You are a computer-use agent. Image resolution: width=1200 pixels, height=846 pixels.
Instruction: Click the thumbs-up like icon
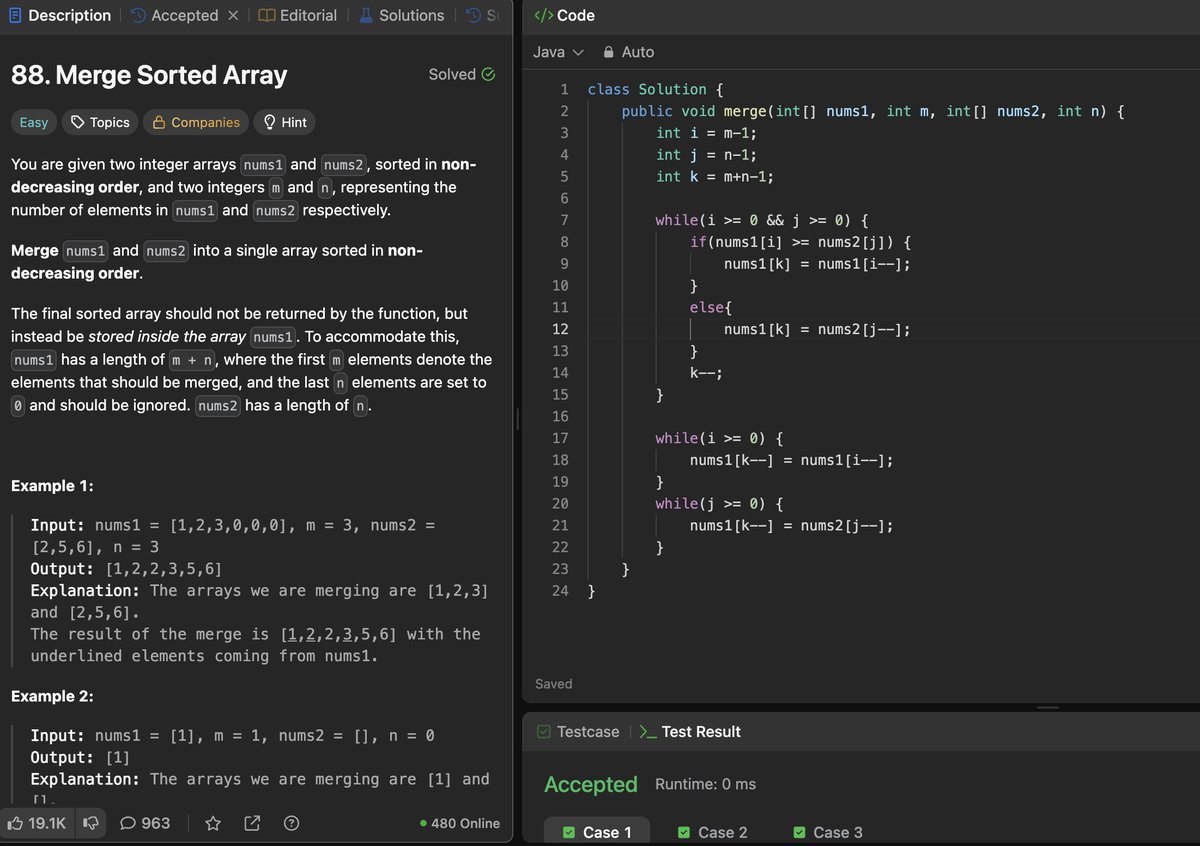click(16, 823)
